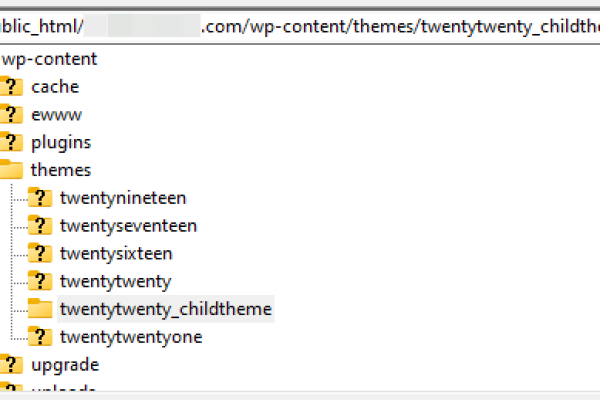Click the ewww folder's question-mark icon

pos(11,114)
